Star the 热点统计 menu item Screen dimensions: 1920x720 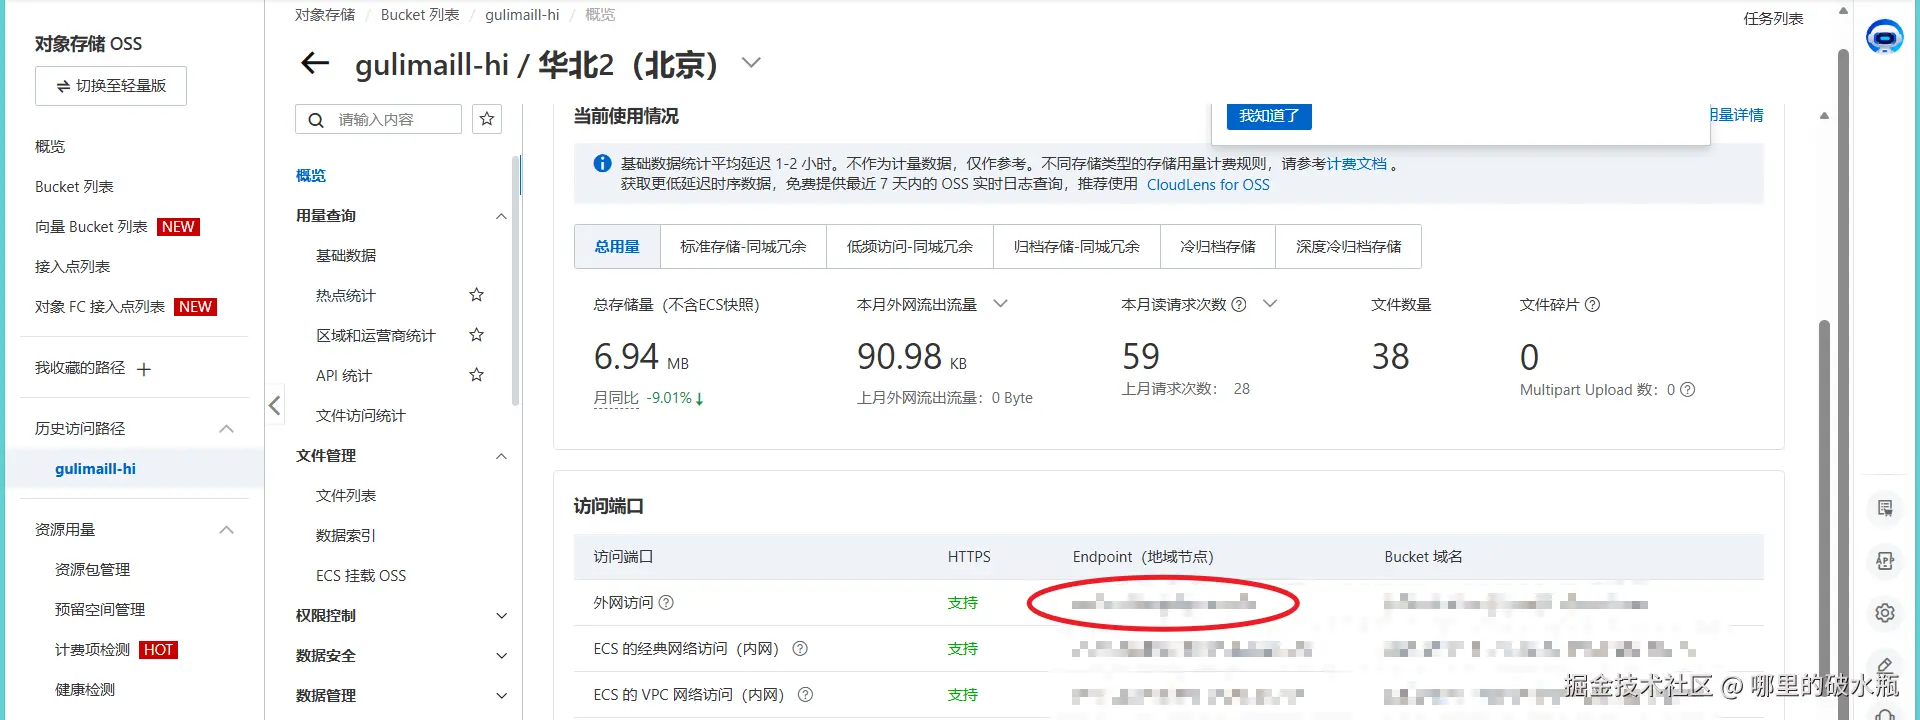click(x=477, y=295)
